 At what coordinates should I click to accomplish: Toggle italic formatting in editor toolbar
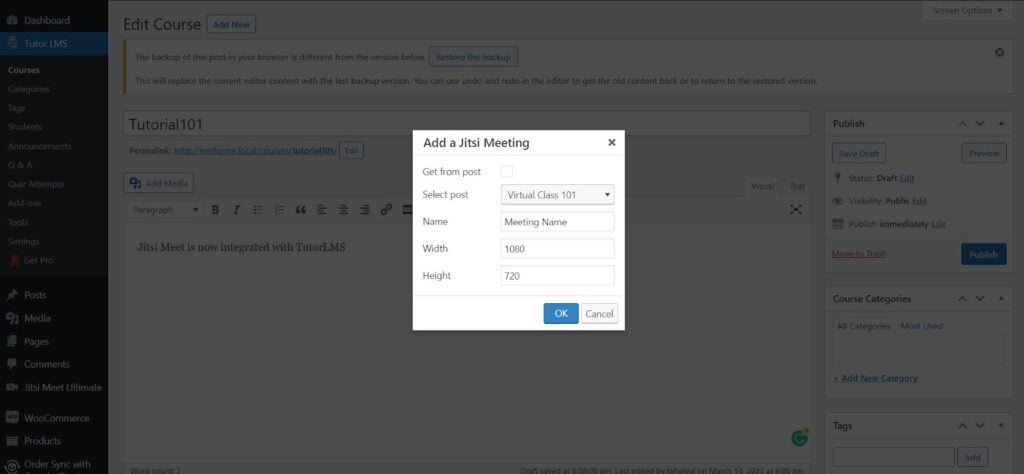(x=236, y=210)
